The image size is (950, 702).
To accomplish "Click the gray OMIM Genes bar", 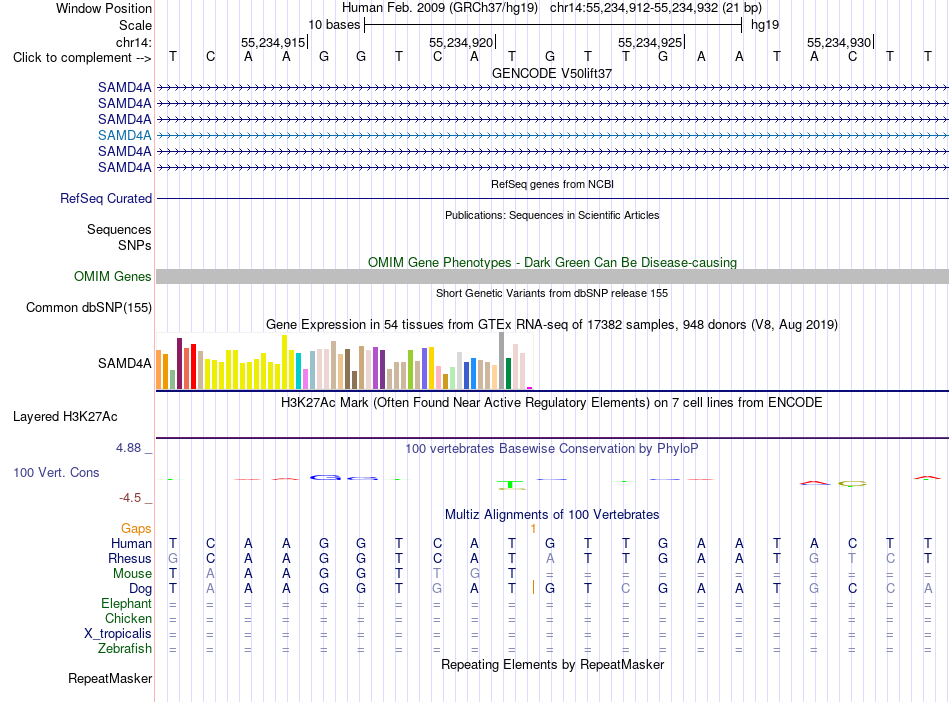I will click(552, 276).
